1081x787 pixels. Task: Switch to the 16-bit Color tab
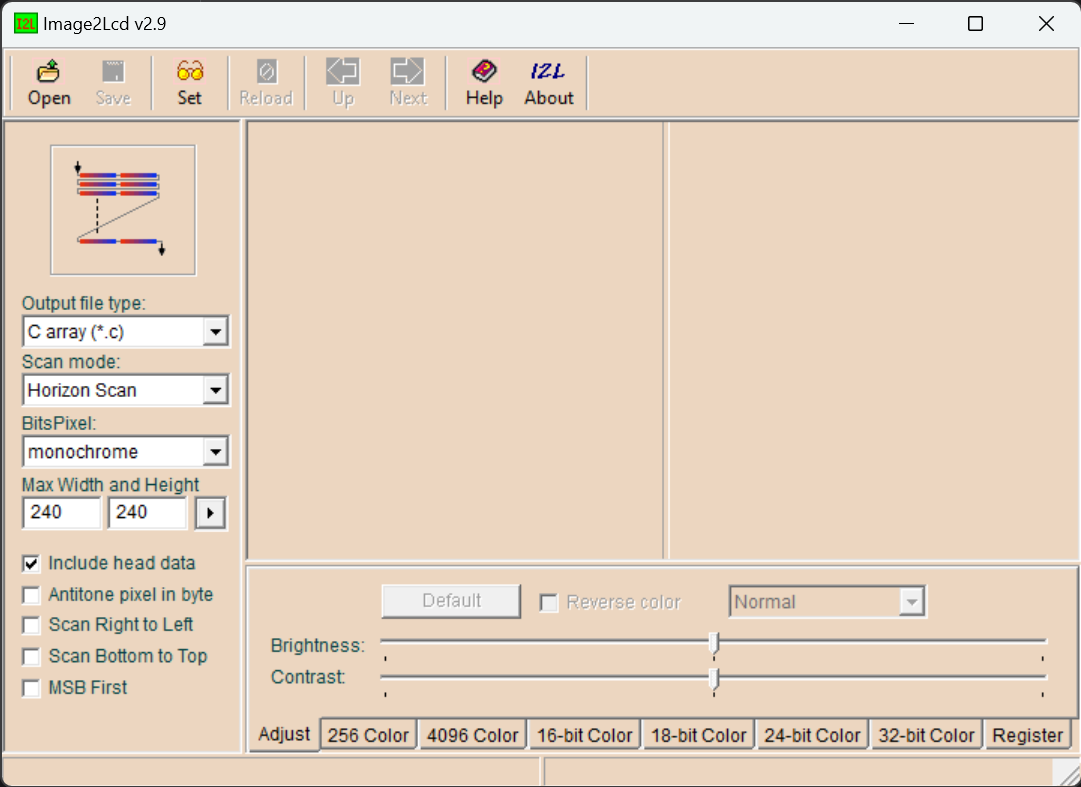[585, 735]
